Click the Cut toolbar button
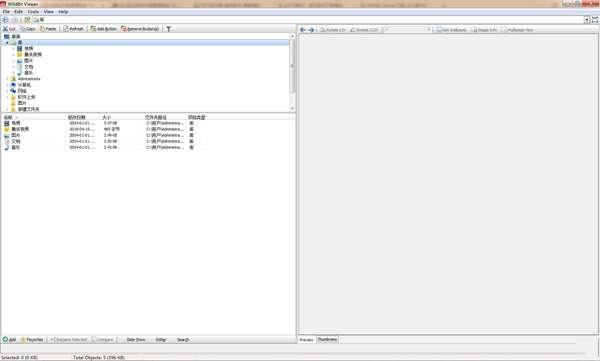This screenshot has height=361, width=600. click(x=9, y=29)
